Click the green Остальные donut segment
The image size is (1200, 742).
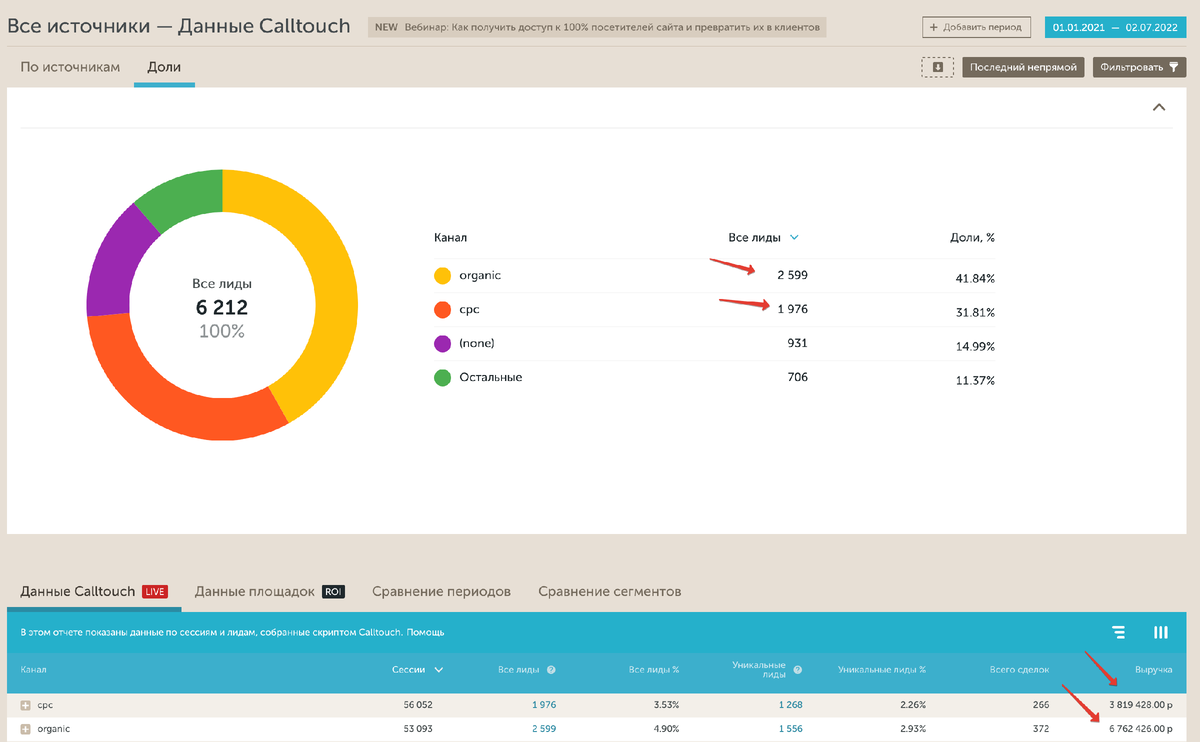(183, 197)
